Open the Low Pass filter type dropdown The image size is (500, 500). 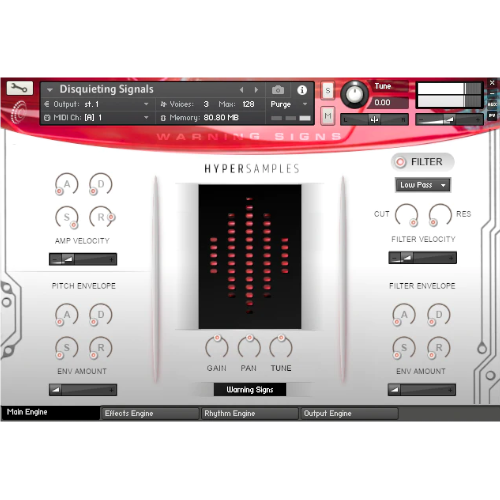click(423, 185)
